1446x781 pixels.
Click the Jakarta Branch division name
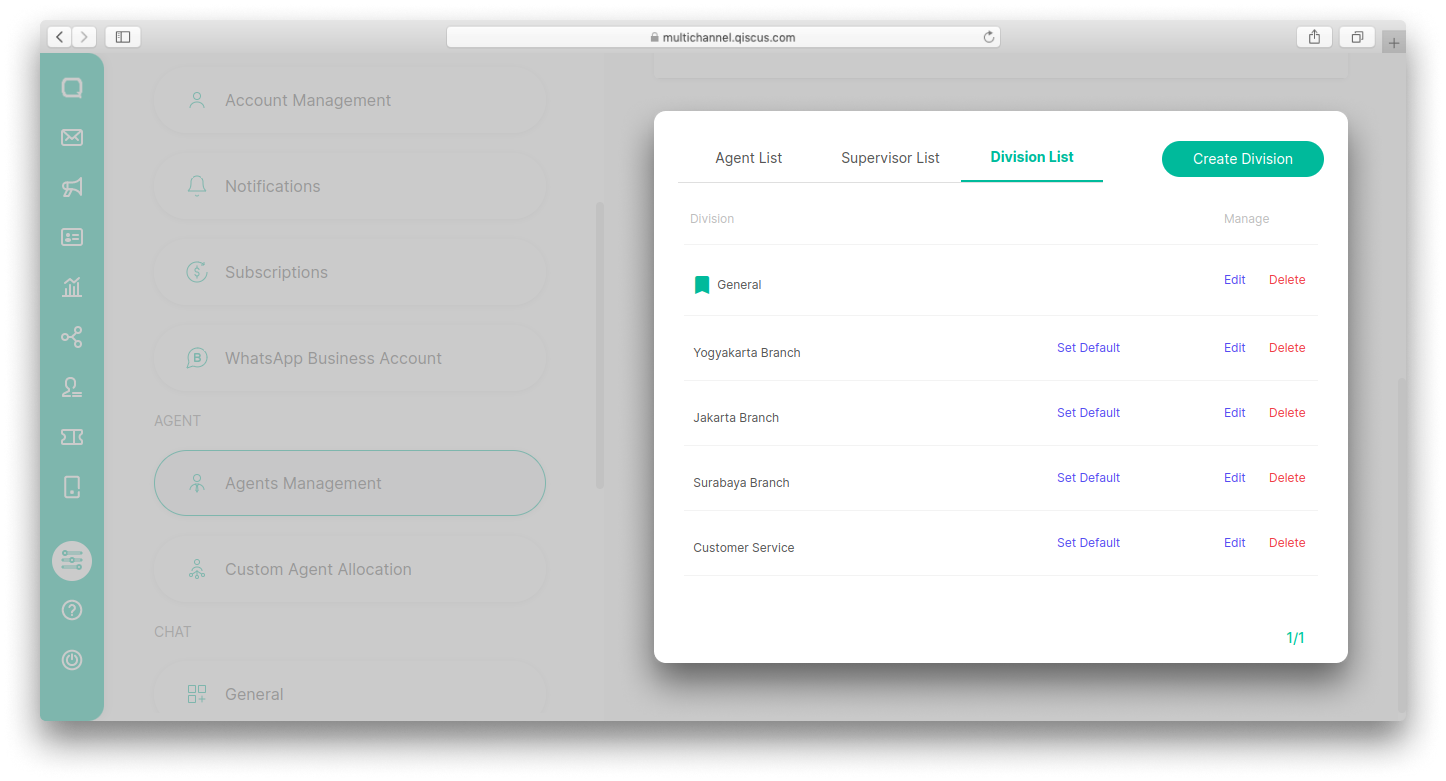[x=736, y=418]
